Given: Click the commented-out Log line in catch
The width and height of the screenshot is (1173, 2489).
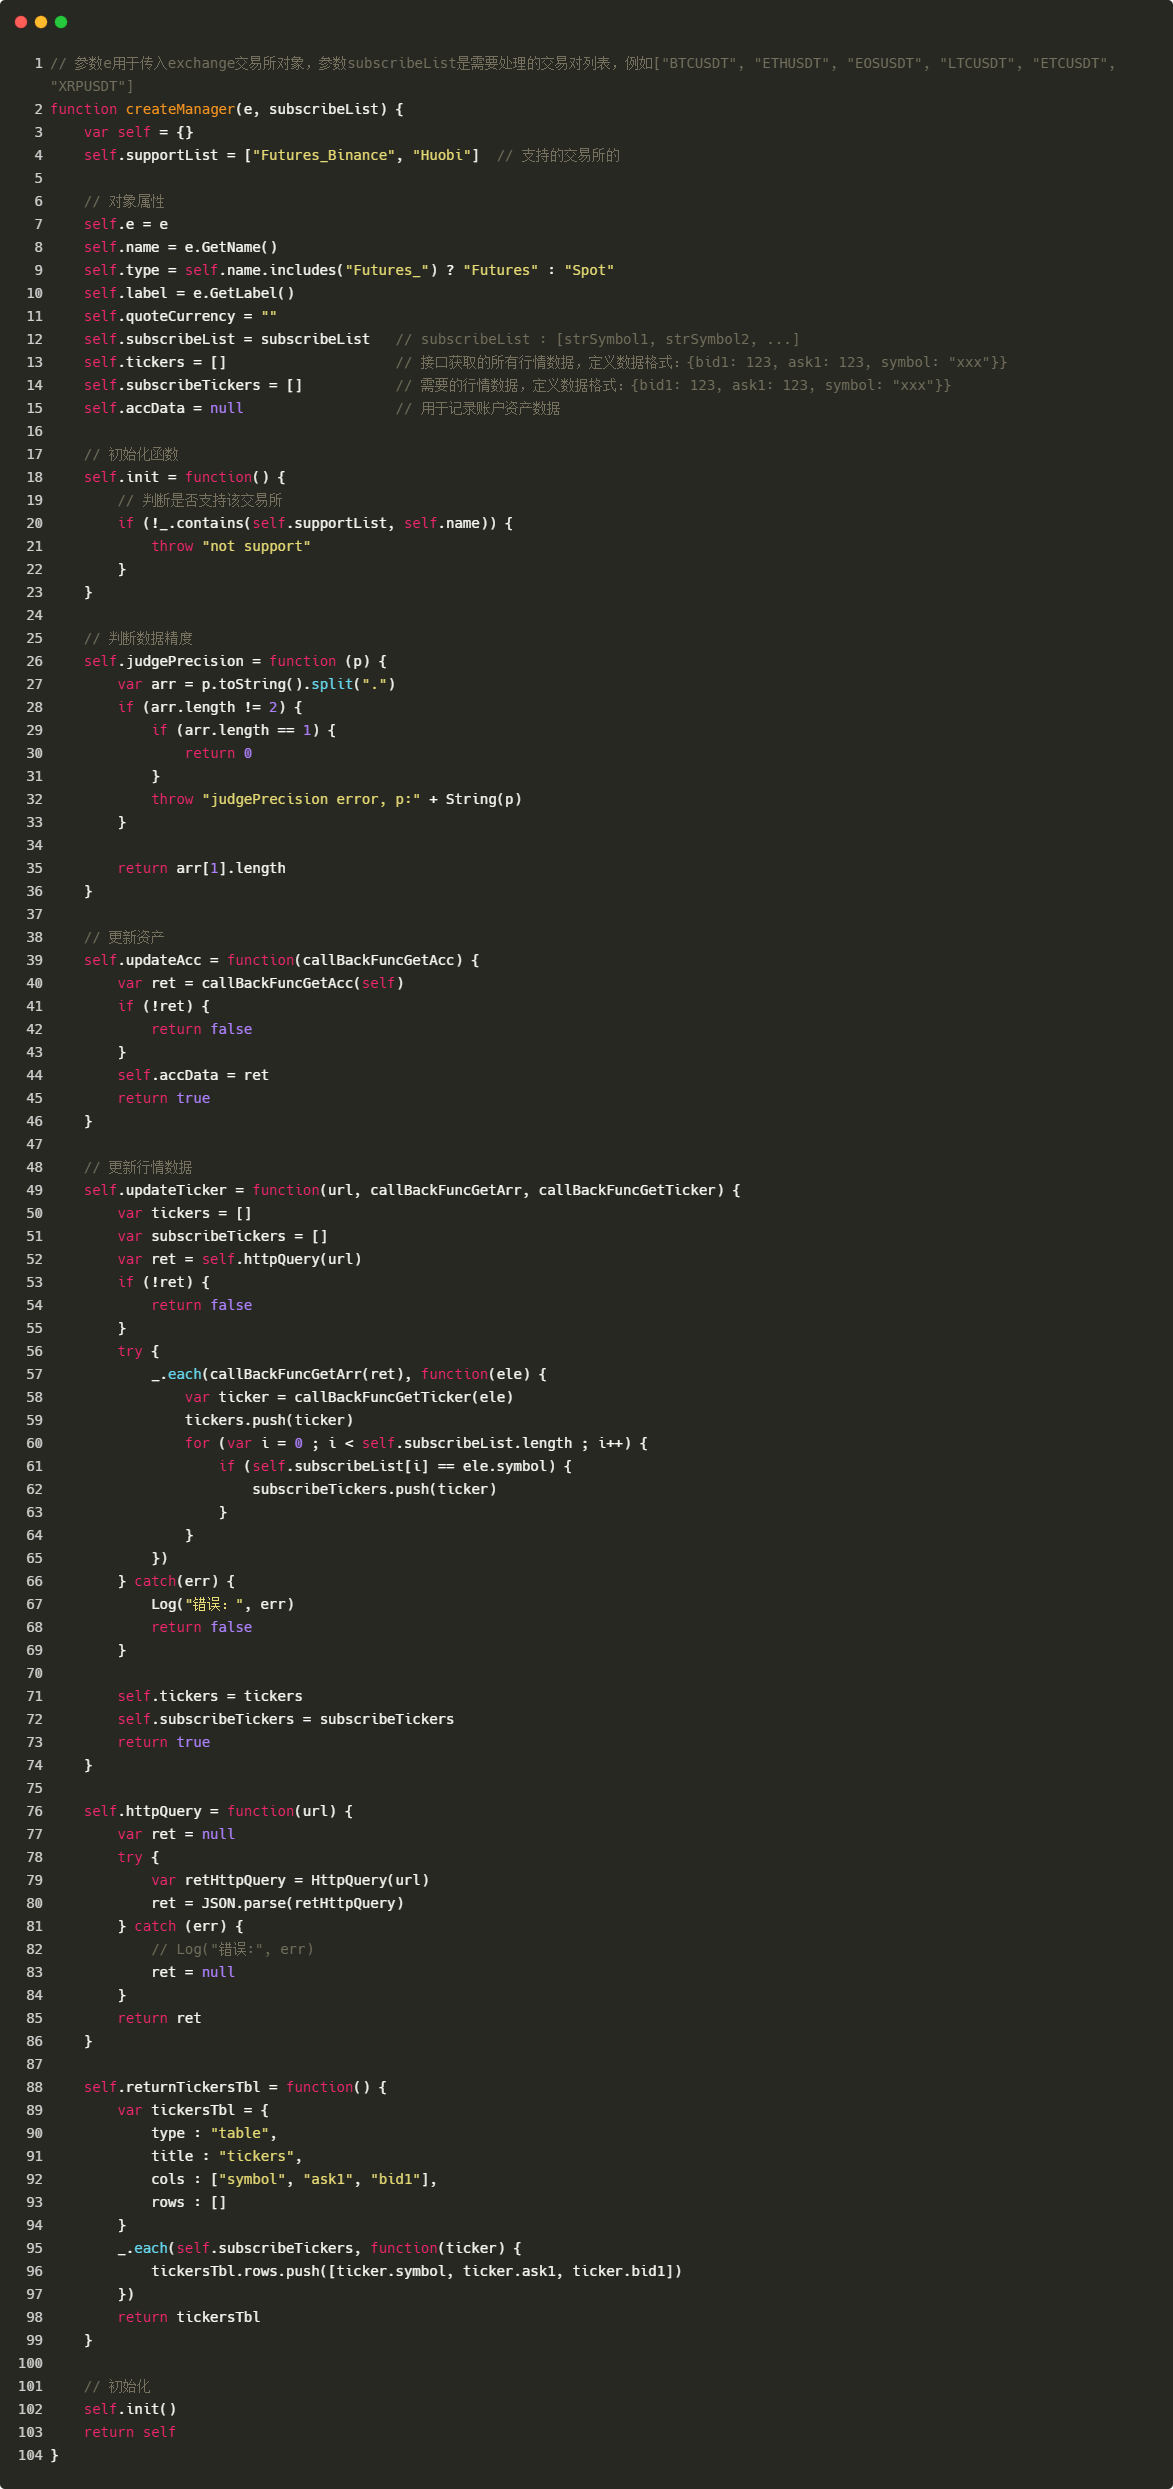Looking at the screenshot, I should [x=232, y=1949].
